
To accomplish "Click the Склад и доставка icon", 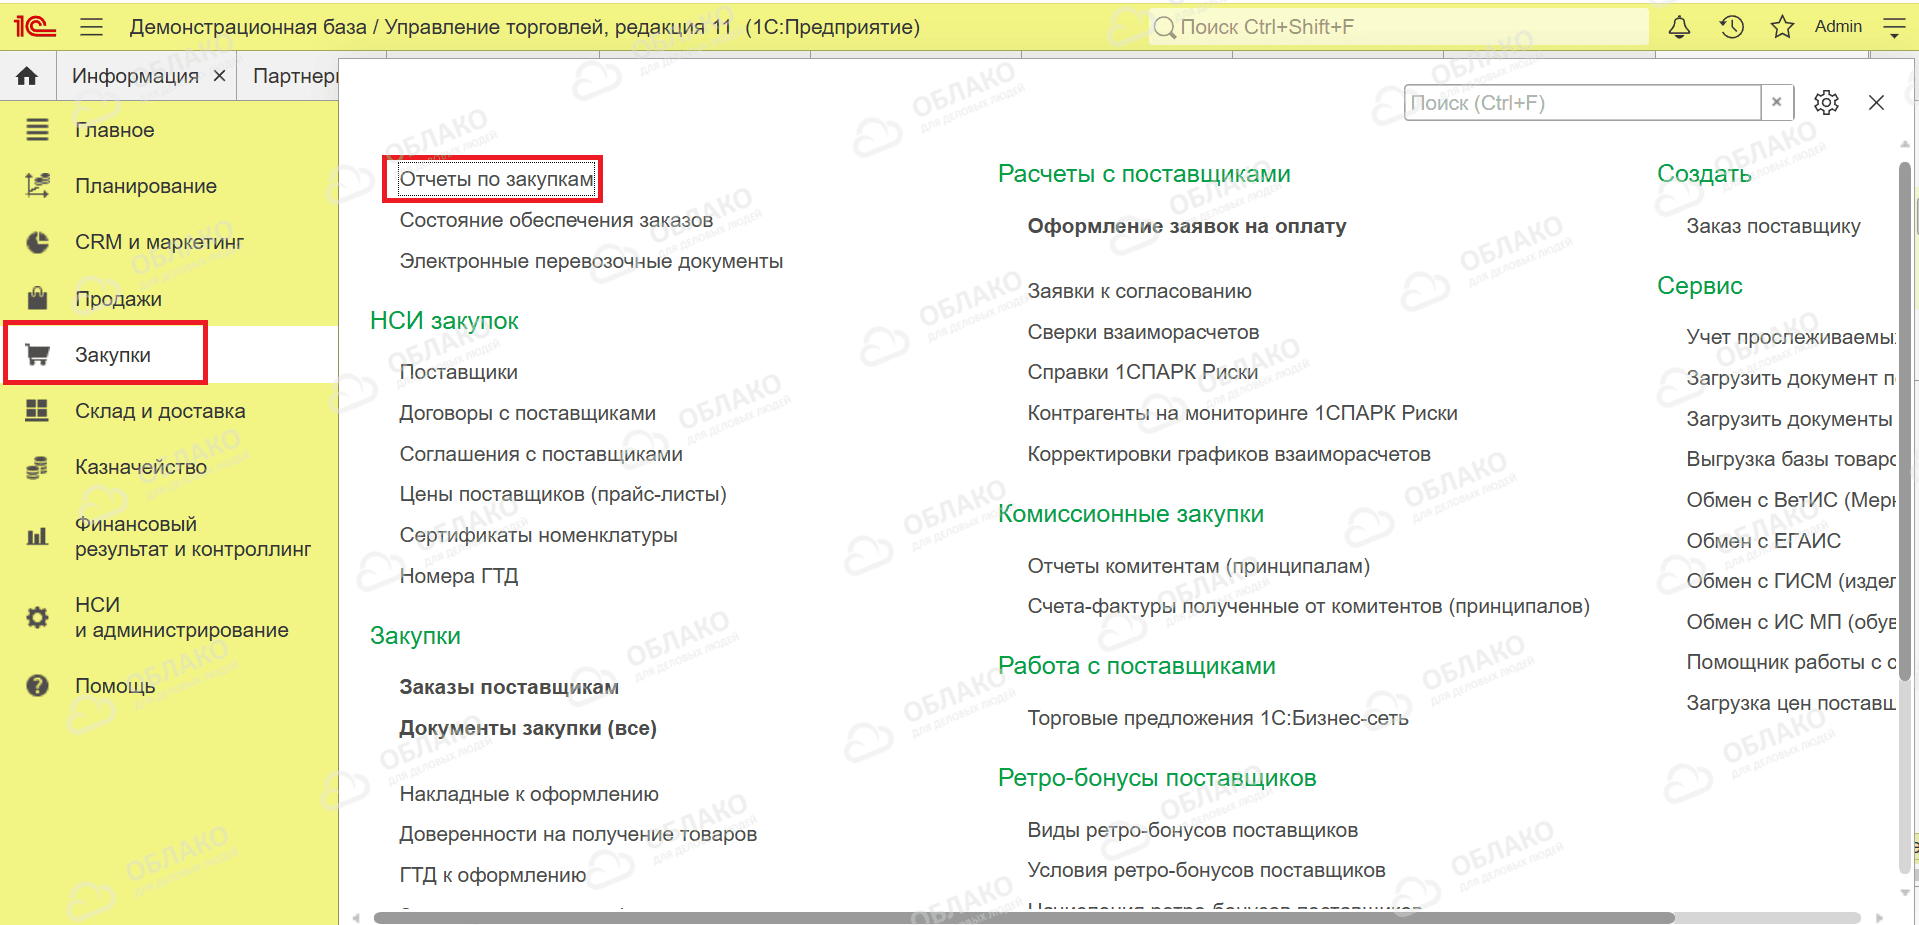I will [37, 411].
